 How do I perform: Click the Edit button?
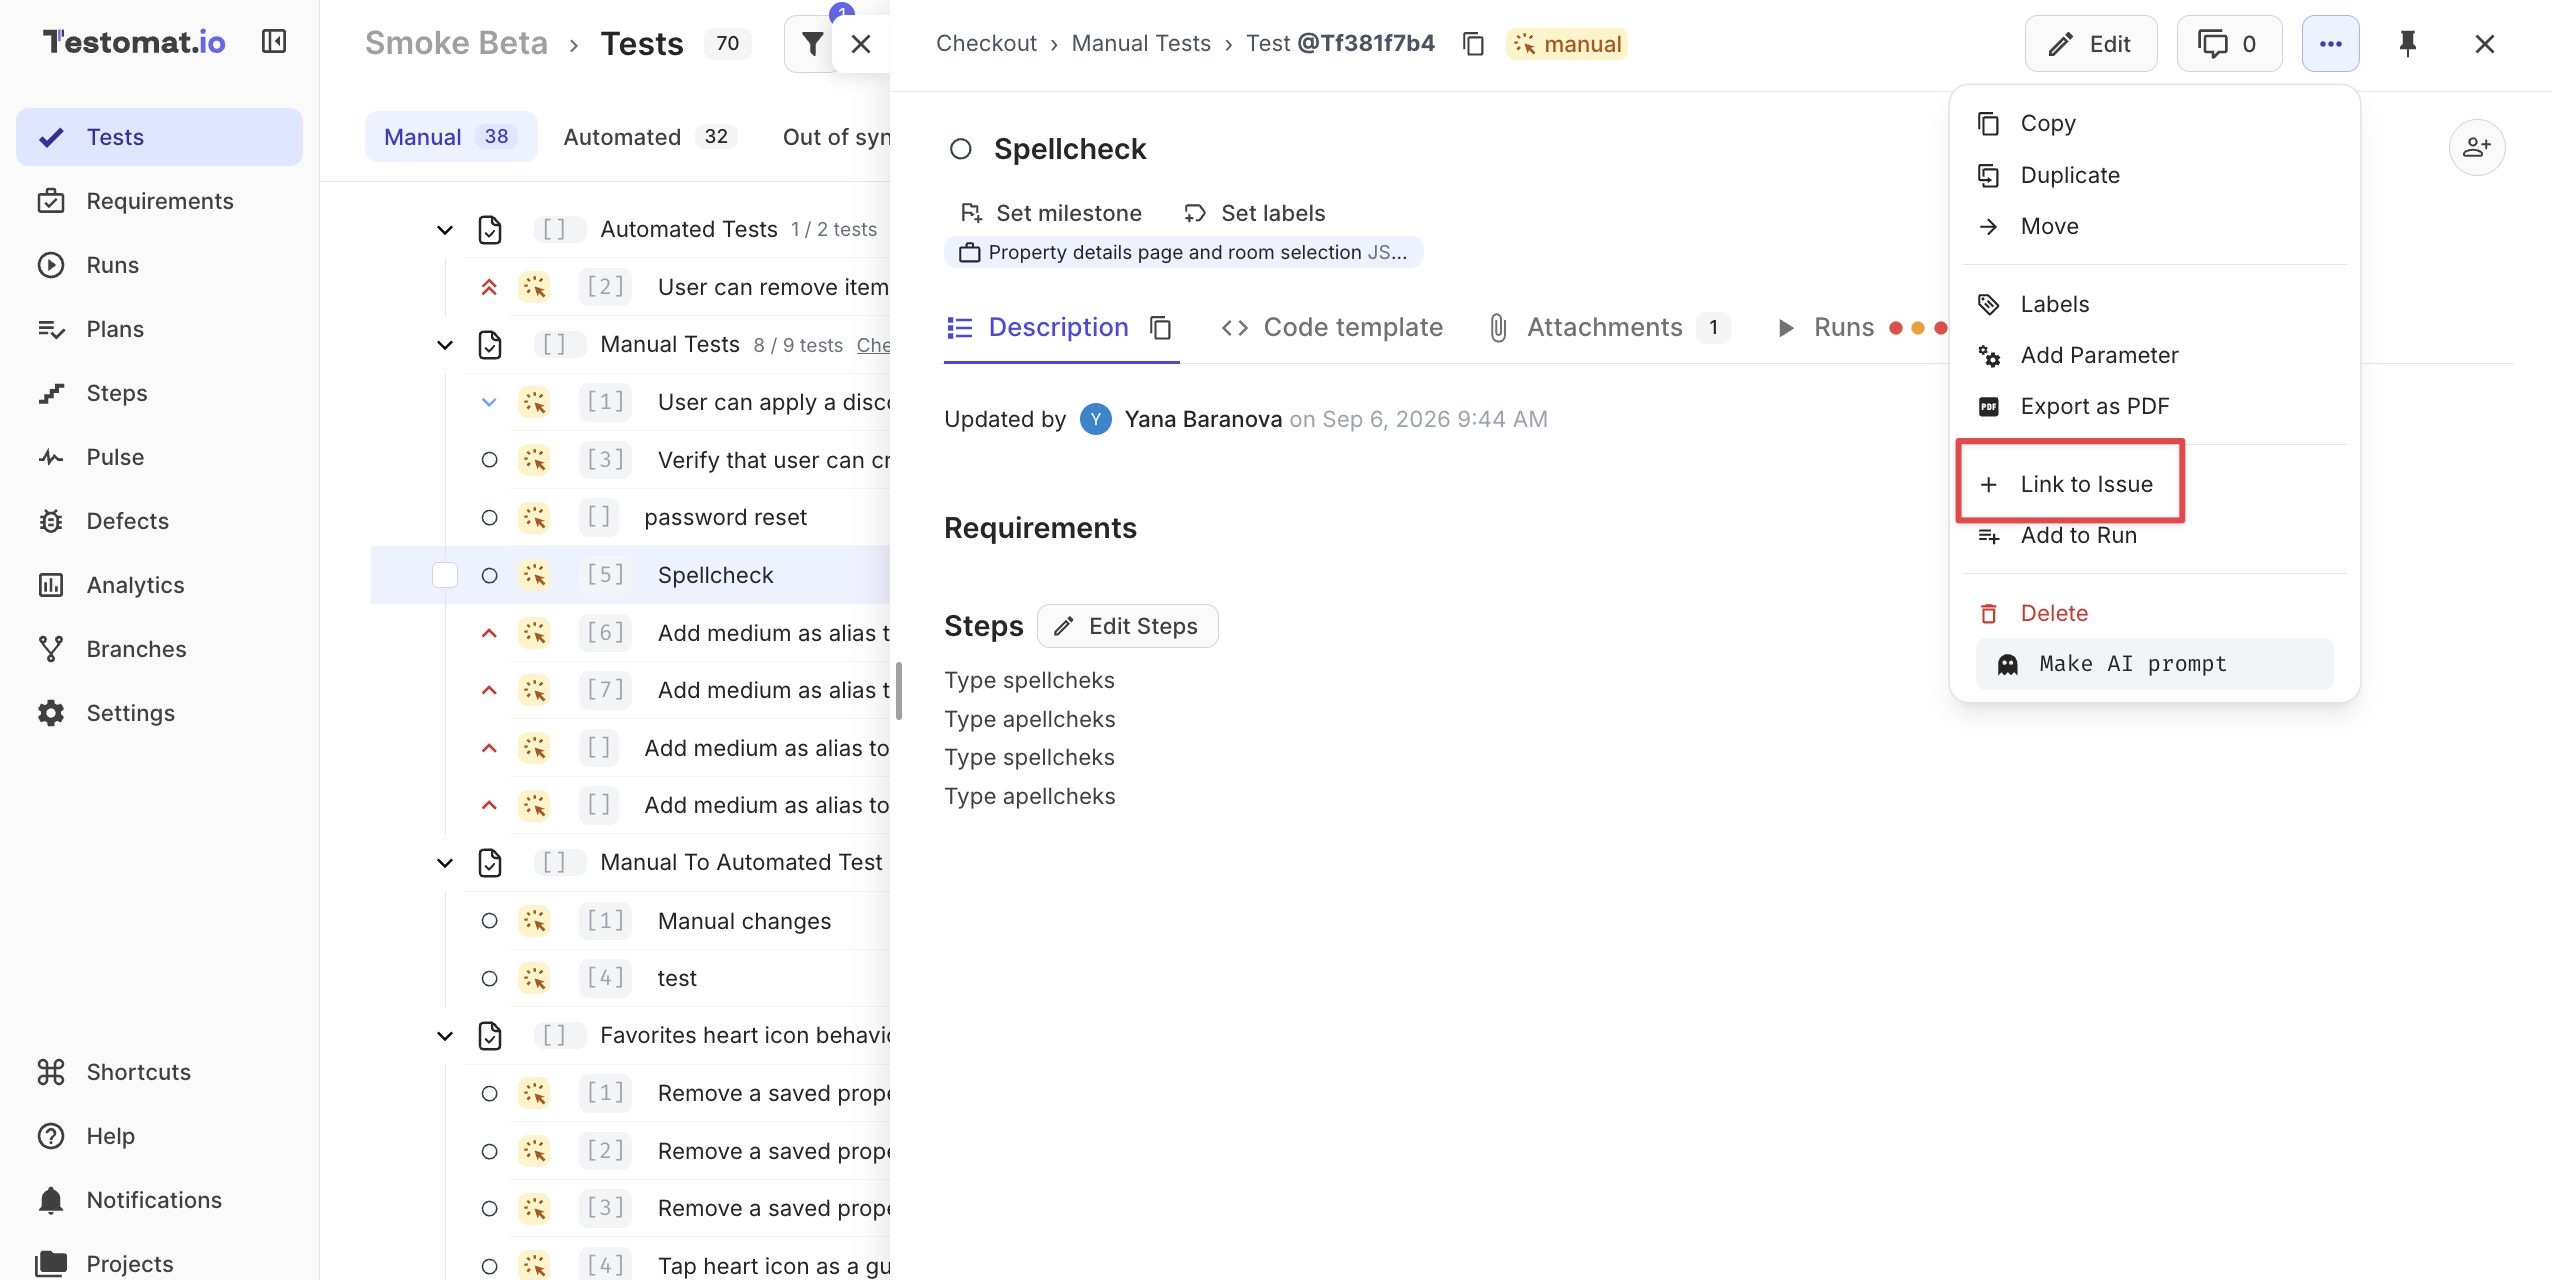click(2090, 44)
